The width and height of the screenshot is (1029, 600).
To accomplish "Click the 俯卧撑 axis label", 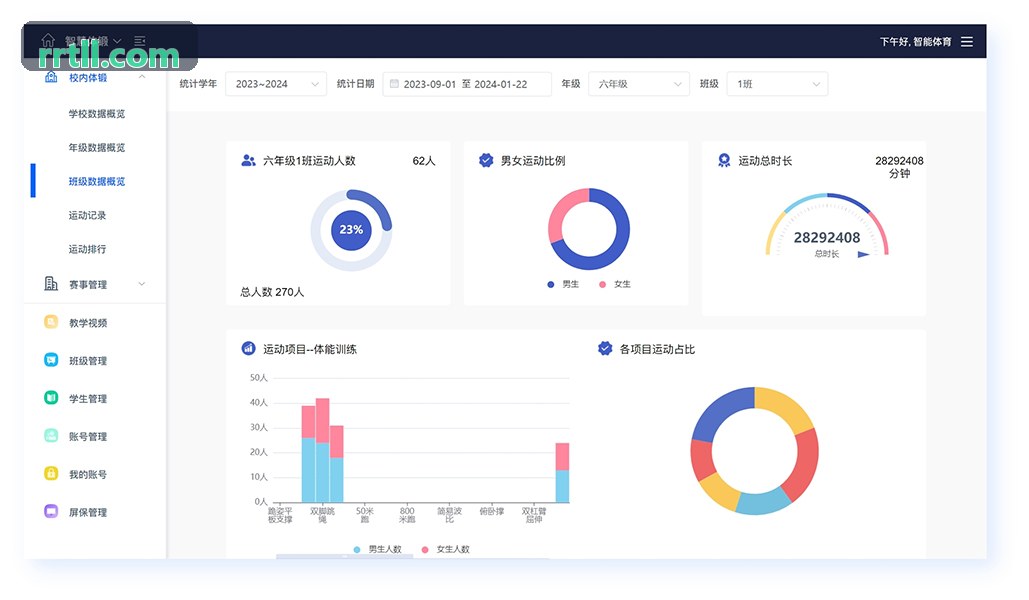I will [x=492, y=511].
